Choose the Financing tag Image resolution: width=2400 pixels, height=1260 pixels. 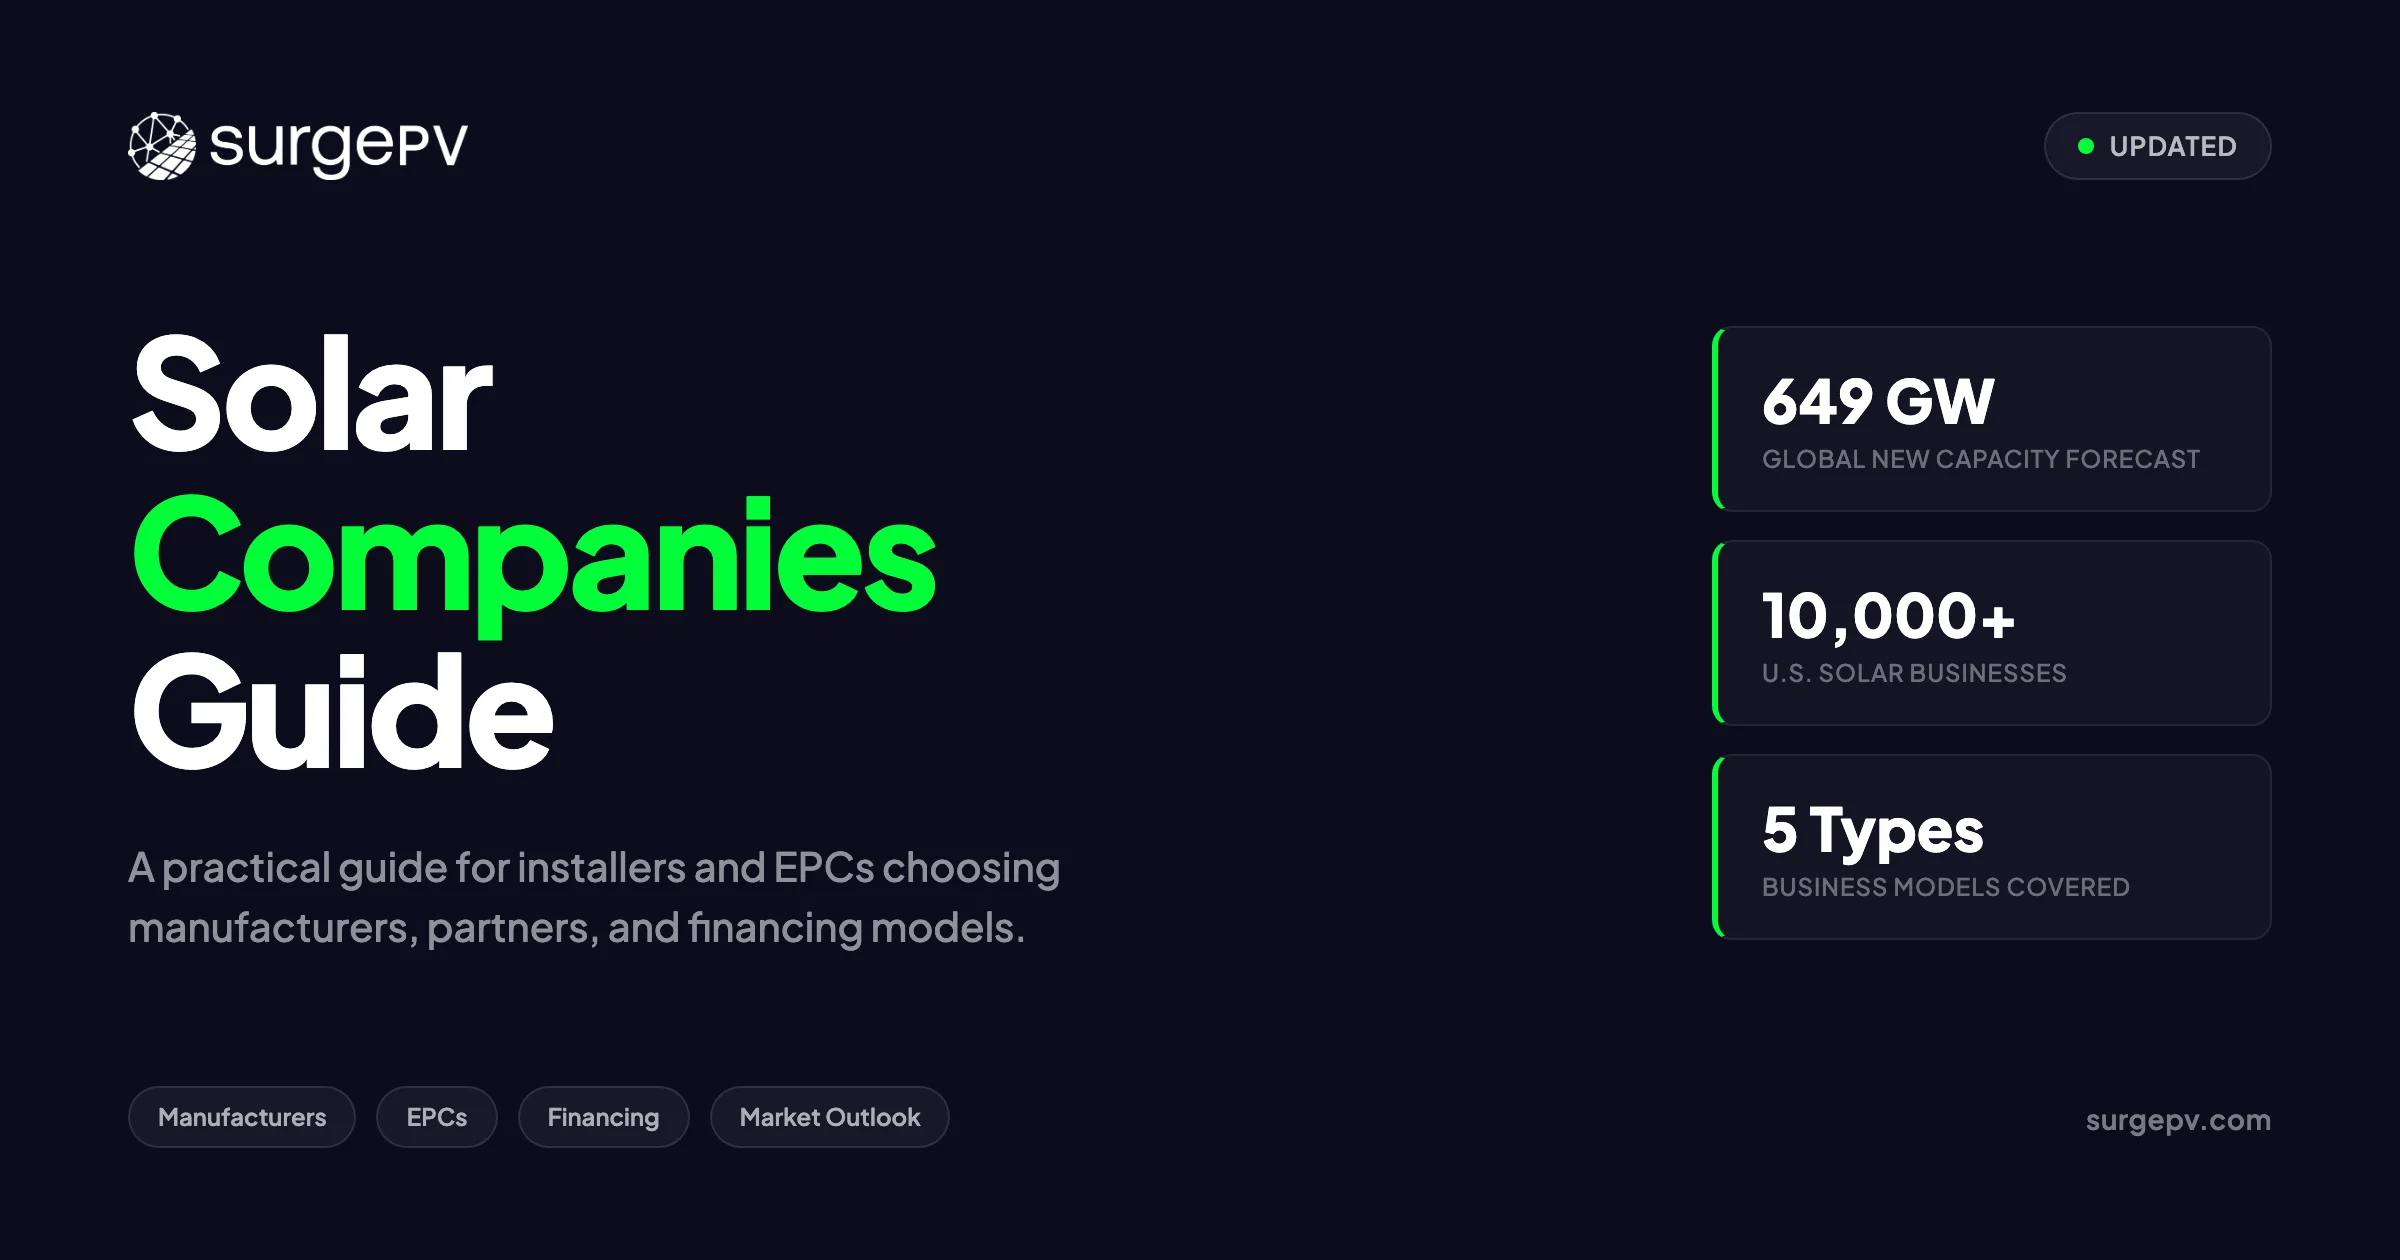603,1117
